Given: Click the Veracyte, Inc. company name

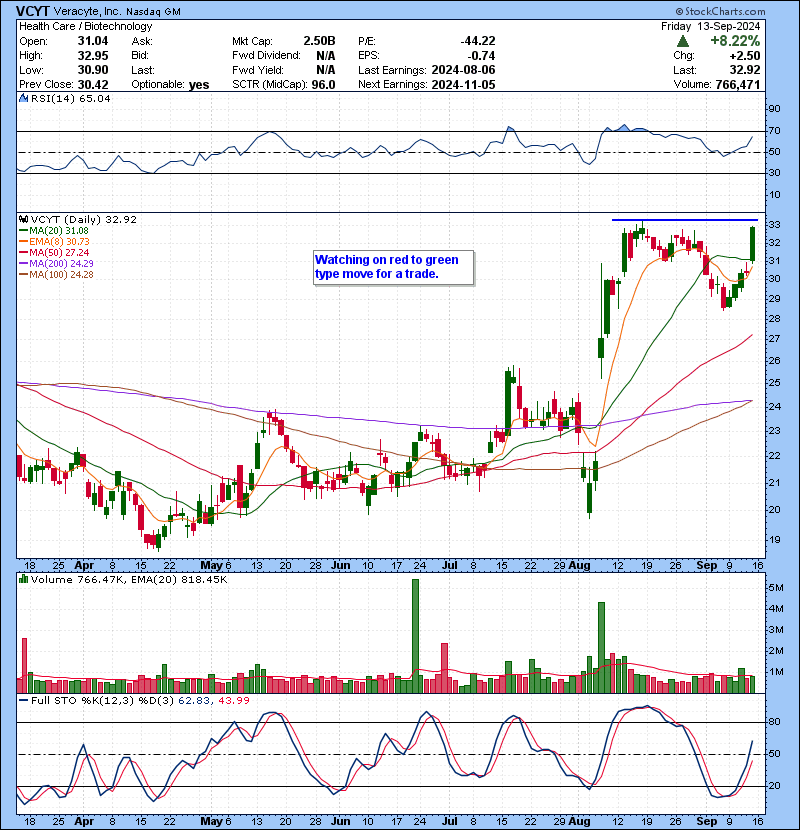Looking at the screenshot, I should click(x=87, y=12).
